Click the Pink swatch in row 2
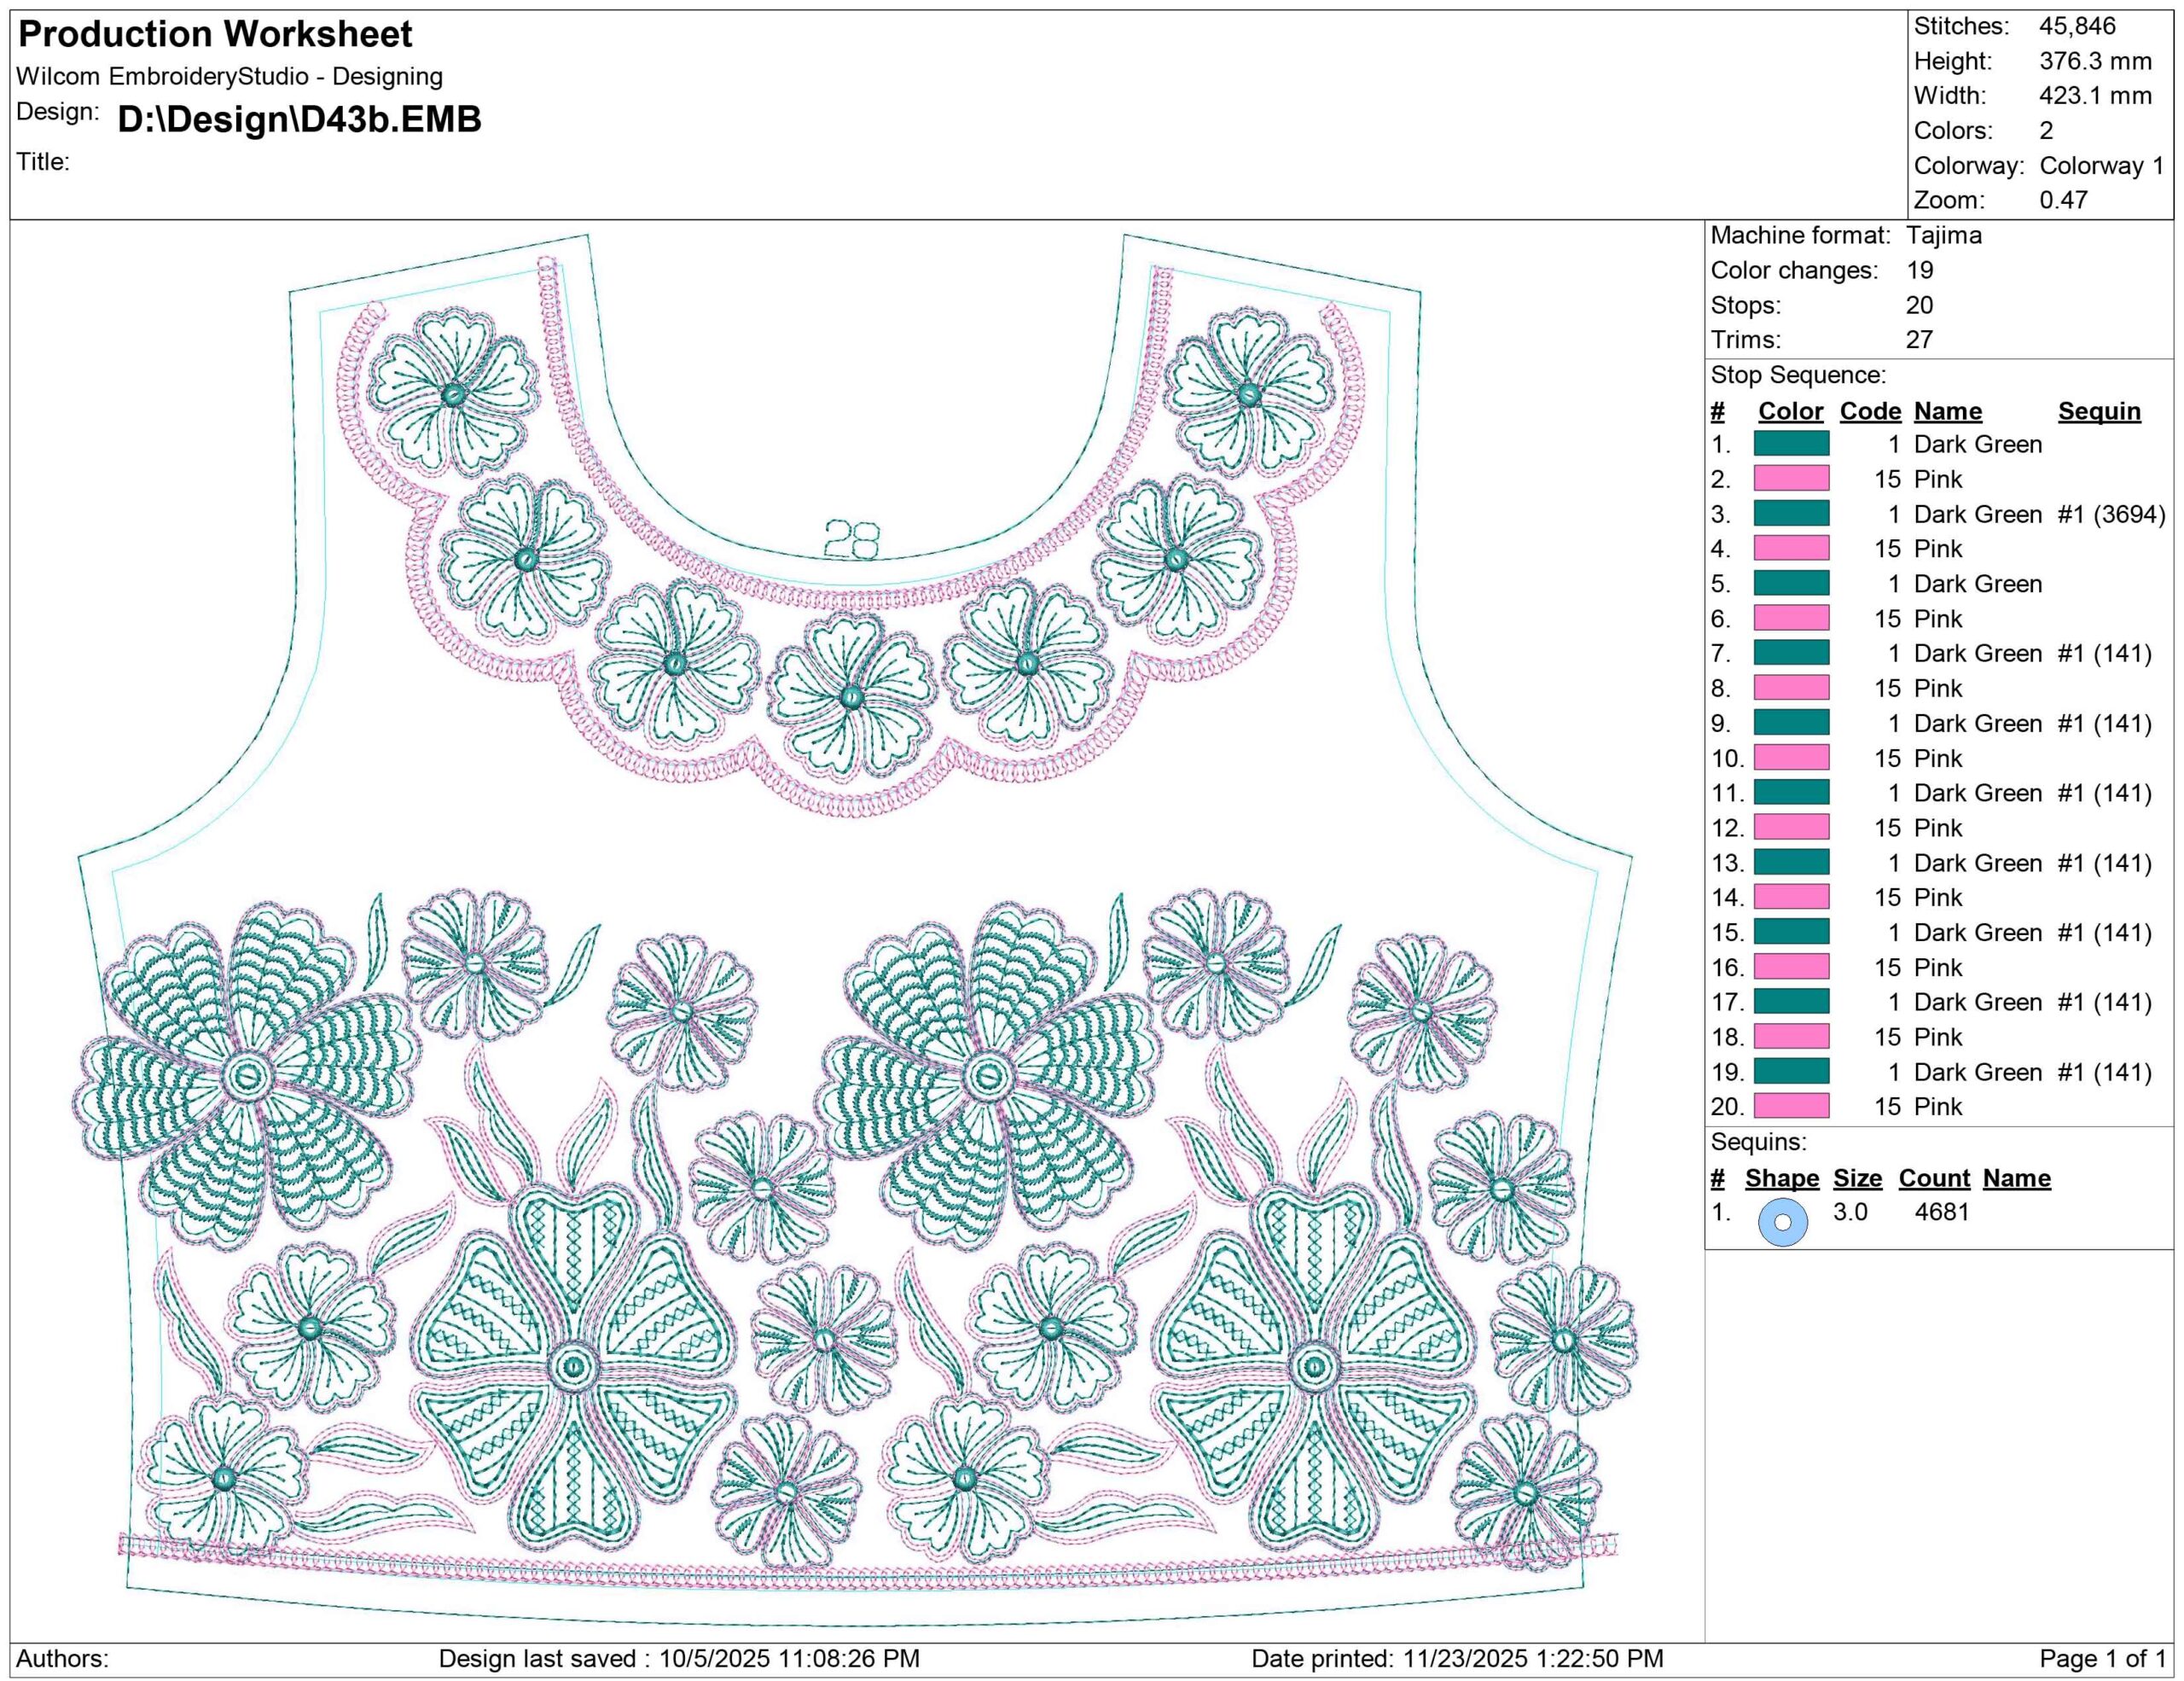Viewport: 2184px width, 1681px height. 1791,479
